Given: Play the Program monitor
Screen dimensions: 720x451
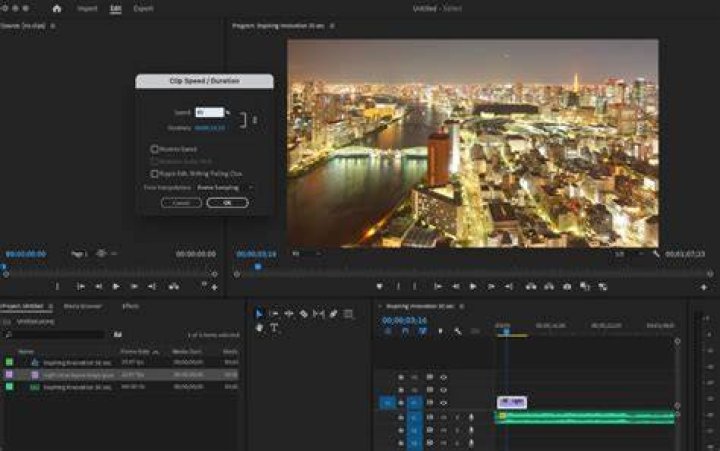Looking at the screenshot, I should coord(473,287).
